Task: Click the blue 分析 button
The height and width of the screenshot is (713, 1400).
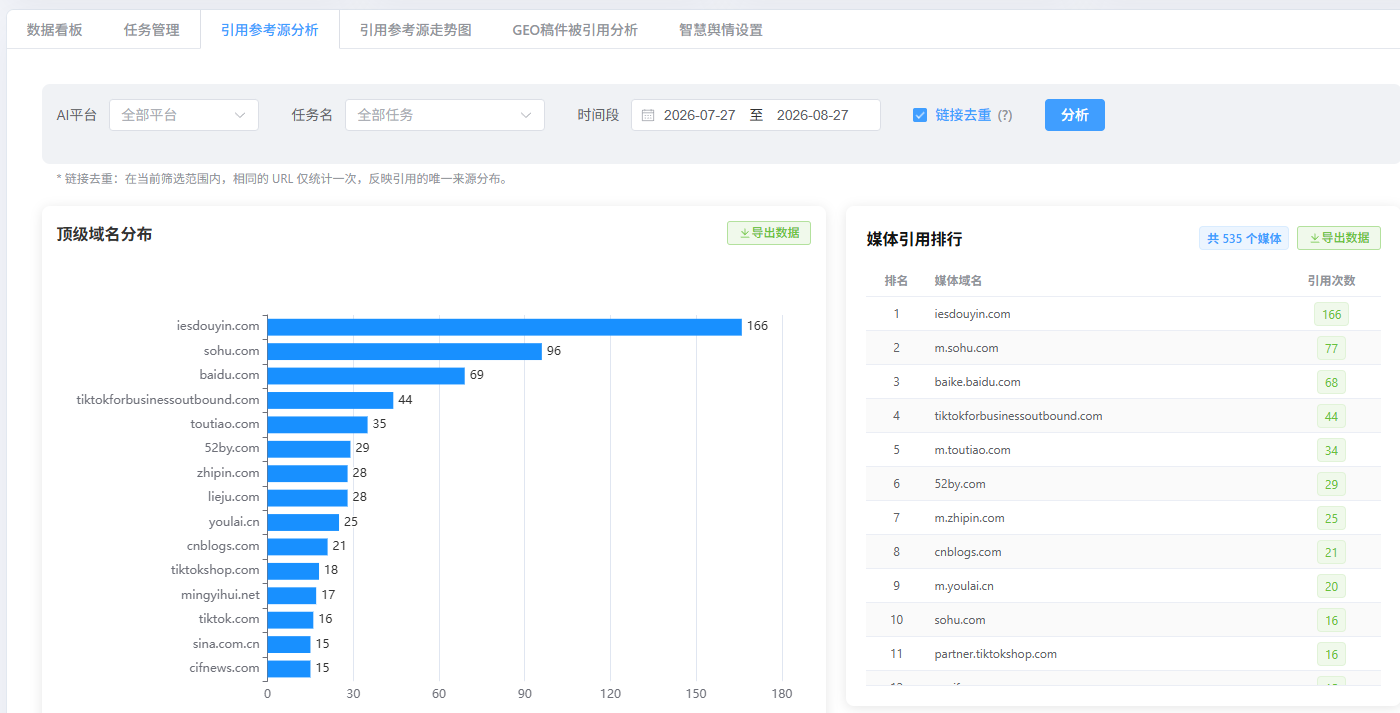Action: tap(1075, 115)
